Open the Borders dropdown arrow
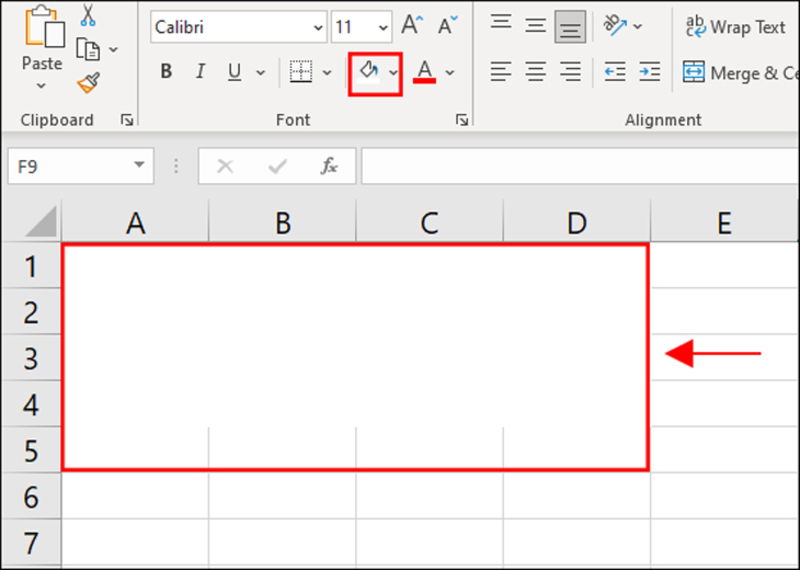Screen dimensions: 800x570 [327, 72]
